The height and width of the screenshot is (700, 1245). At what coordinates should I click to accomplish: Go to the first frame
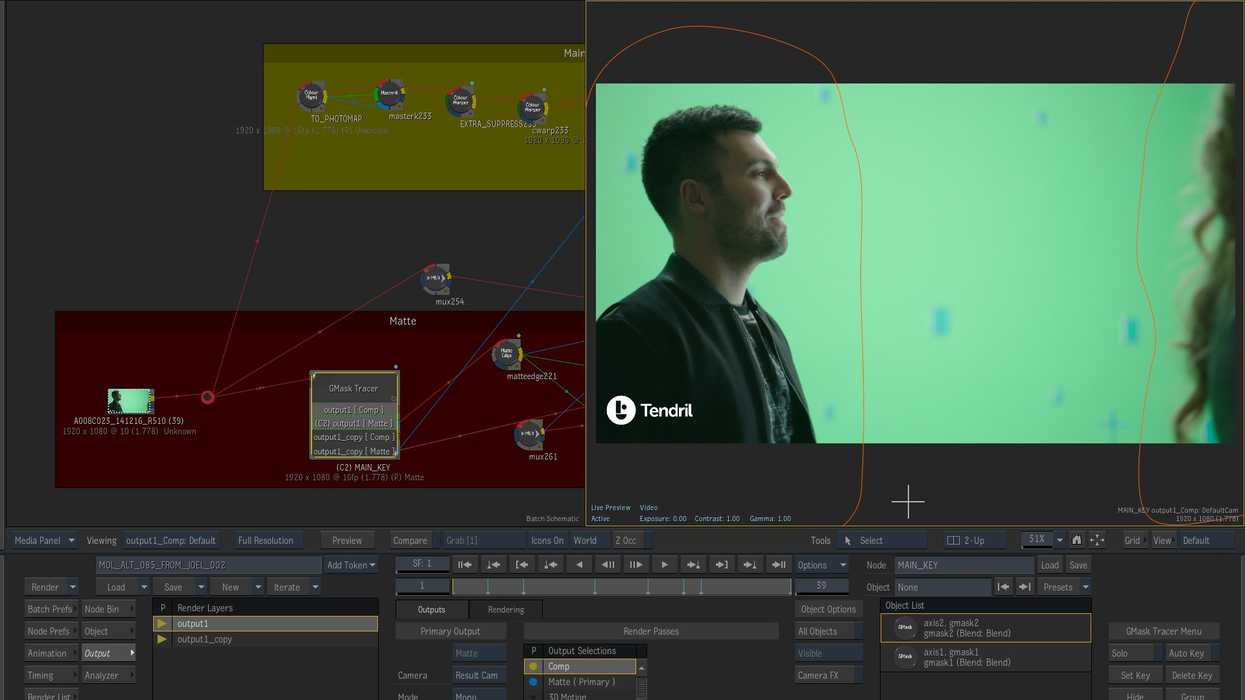tap(464, 565)
